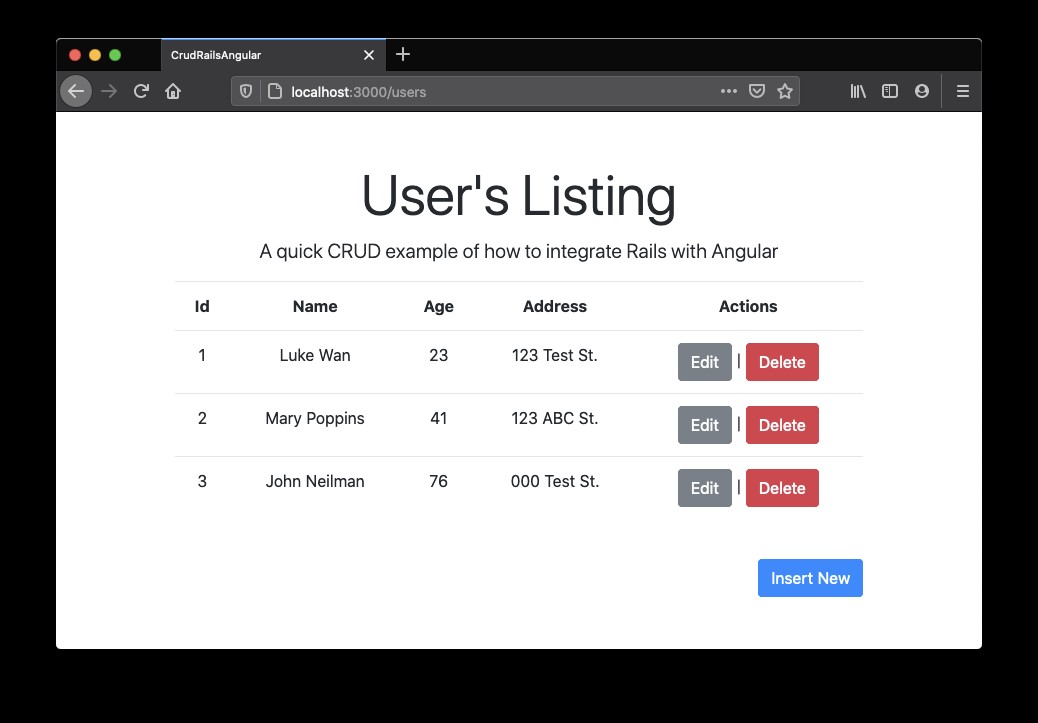Open the page actions three-dot menu
Screen dimensions: 1038x723
[x=728, y=91]
